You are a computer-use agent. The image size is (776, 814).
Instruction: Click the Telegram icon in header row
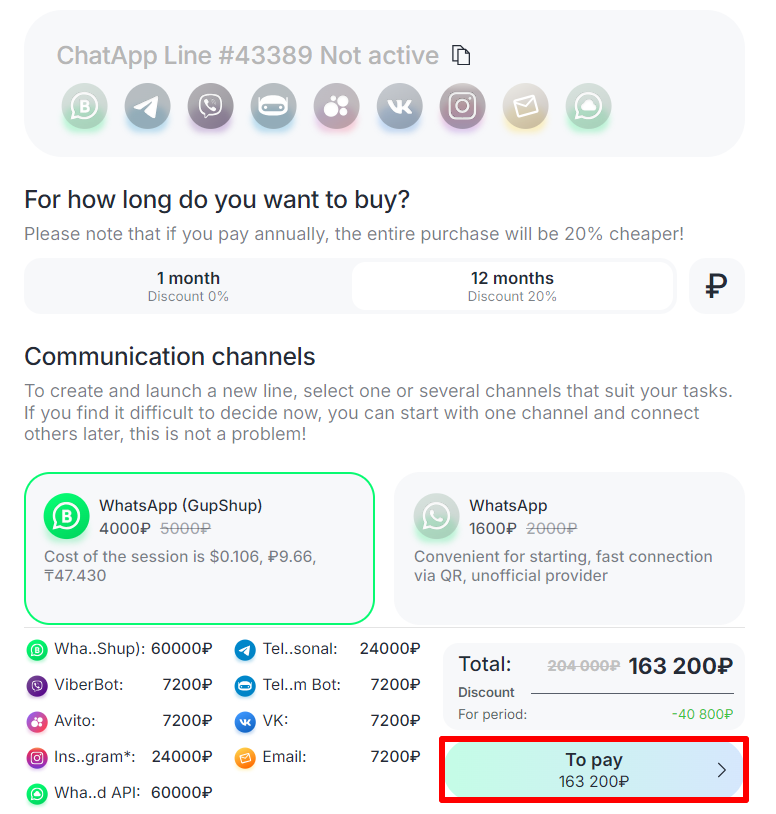pyautogui.click(x=148, y=107)
